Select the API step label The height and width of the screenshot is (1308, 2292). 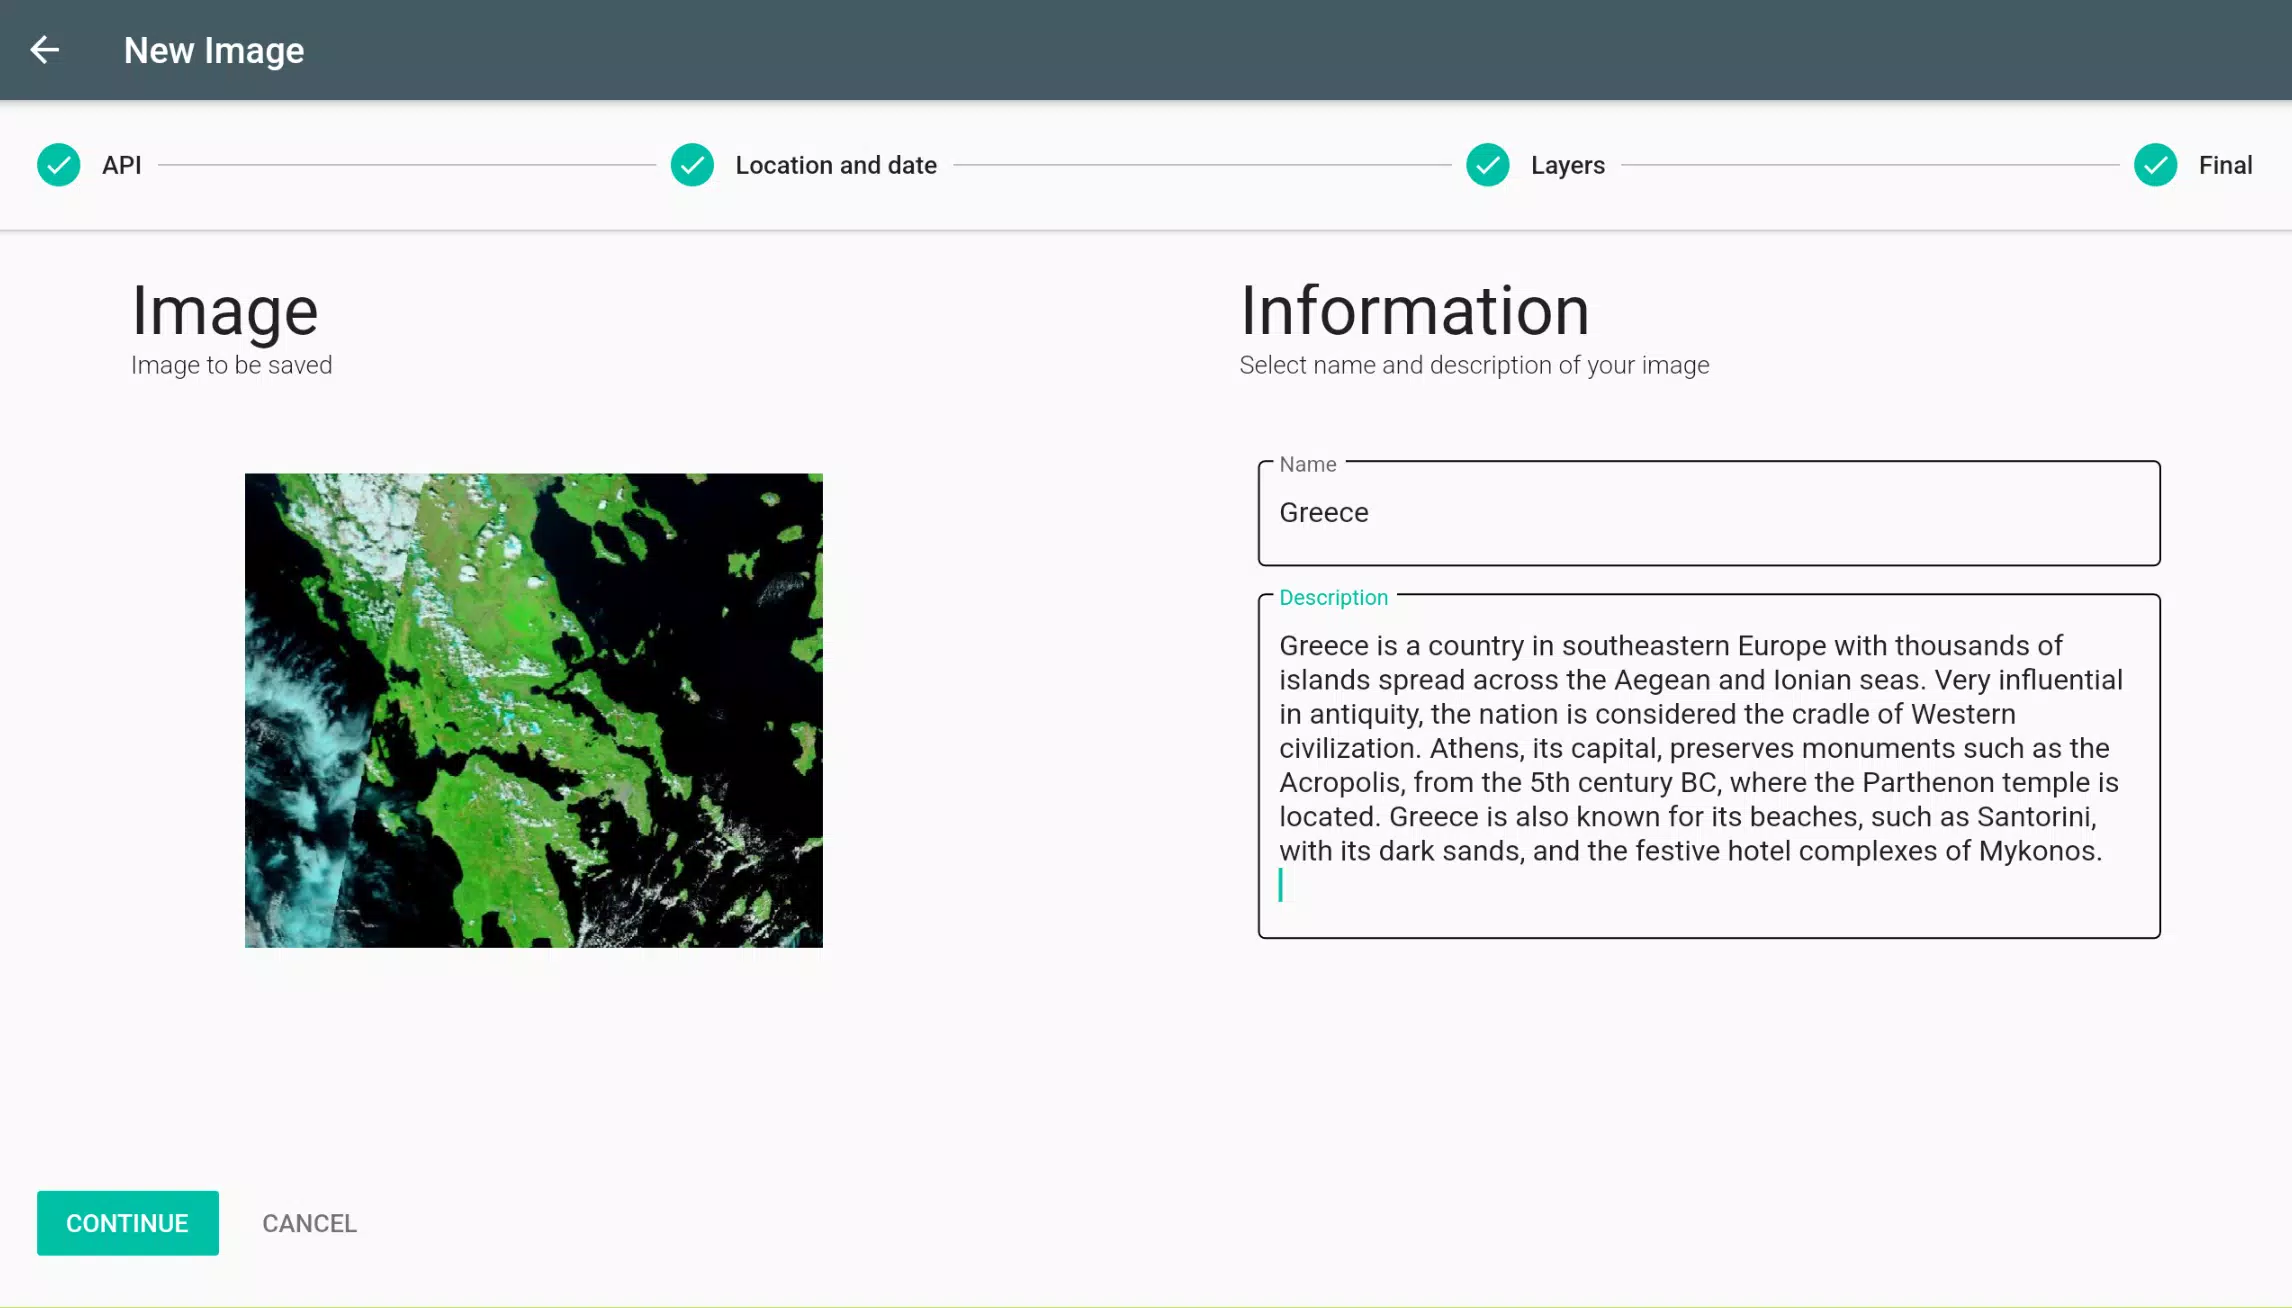pyautogui.click(x=122, y=165)
